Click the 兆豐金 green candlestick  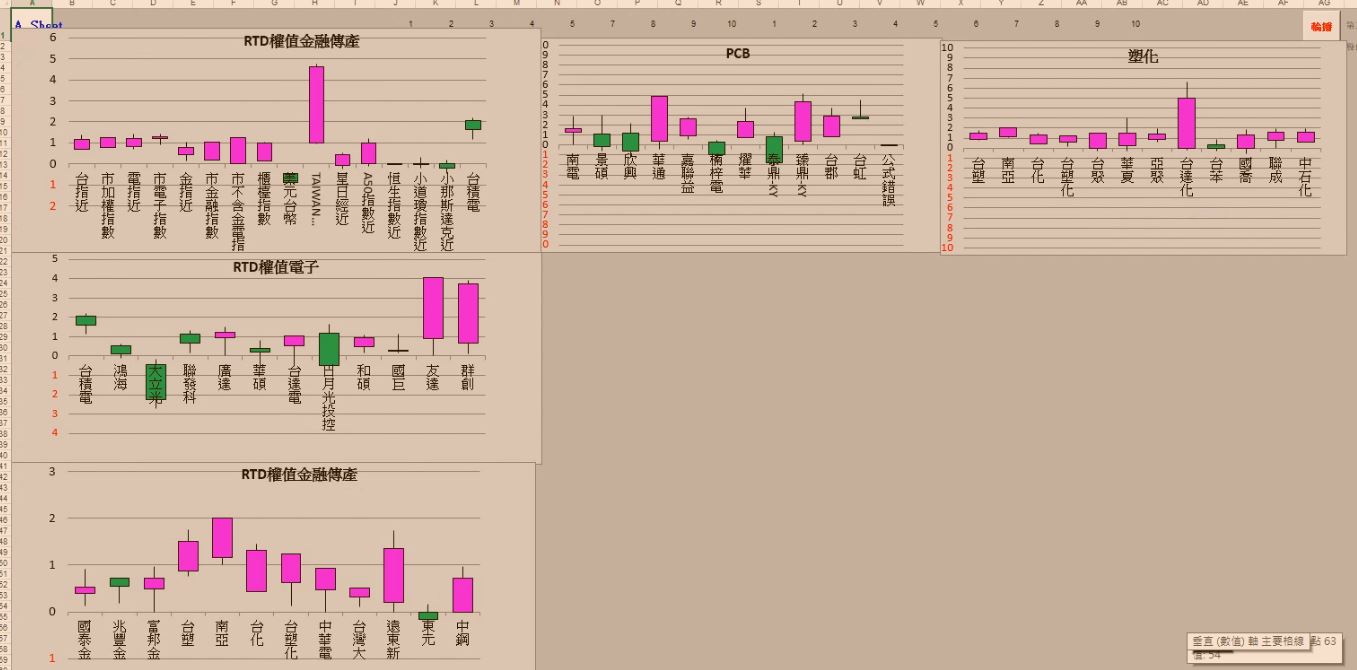(119, 582)
